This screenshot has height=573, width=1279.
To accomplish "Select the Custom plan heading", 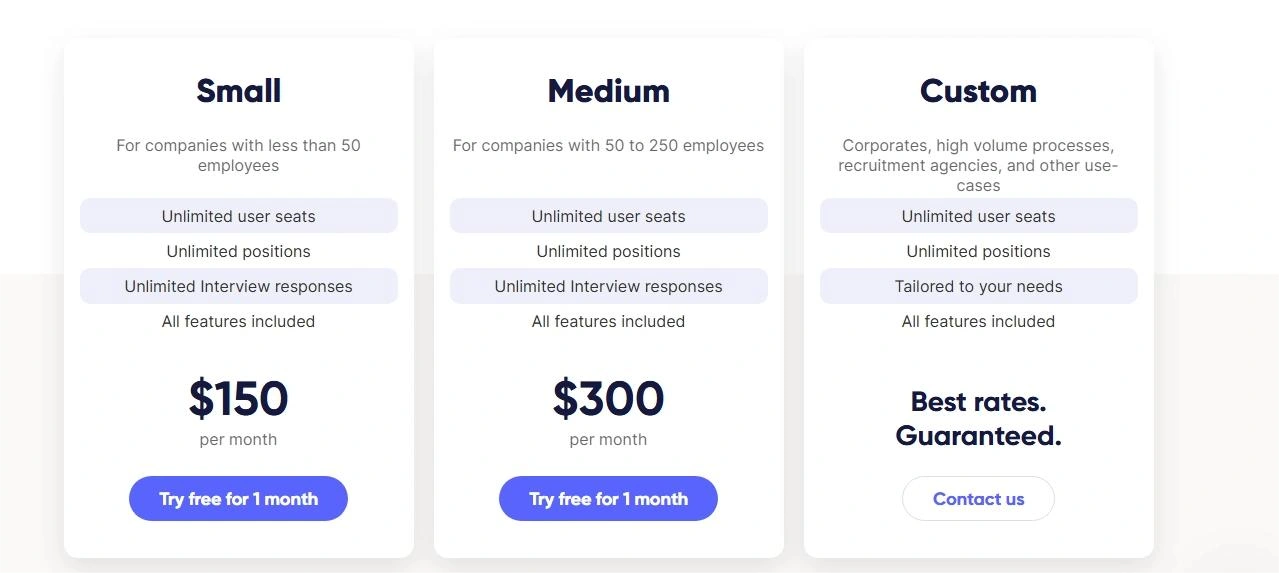I will (978, 91).
